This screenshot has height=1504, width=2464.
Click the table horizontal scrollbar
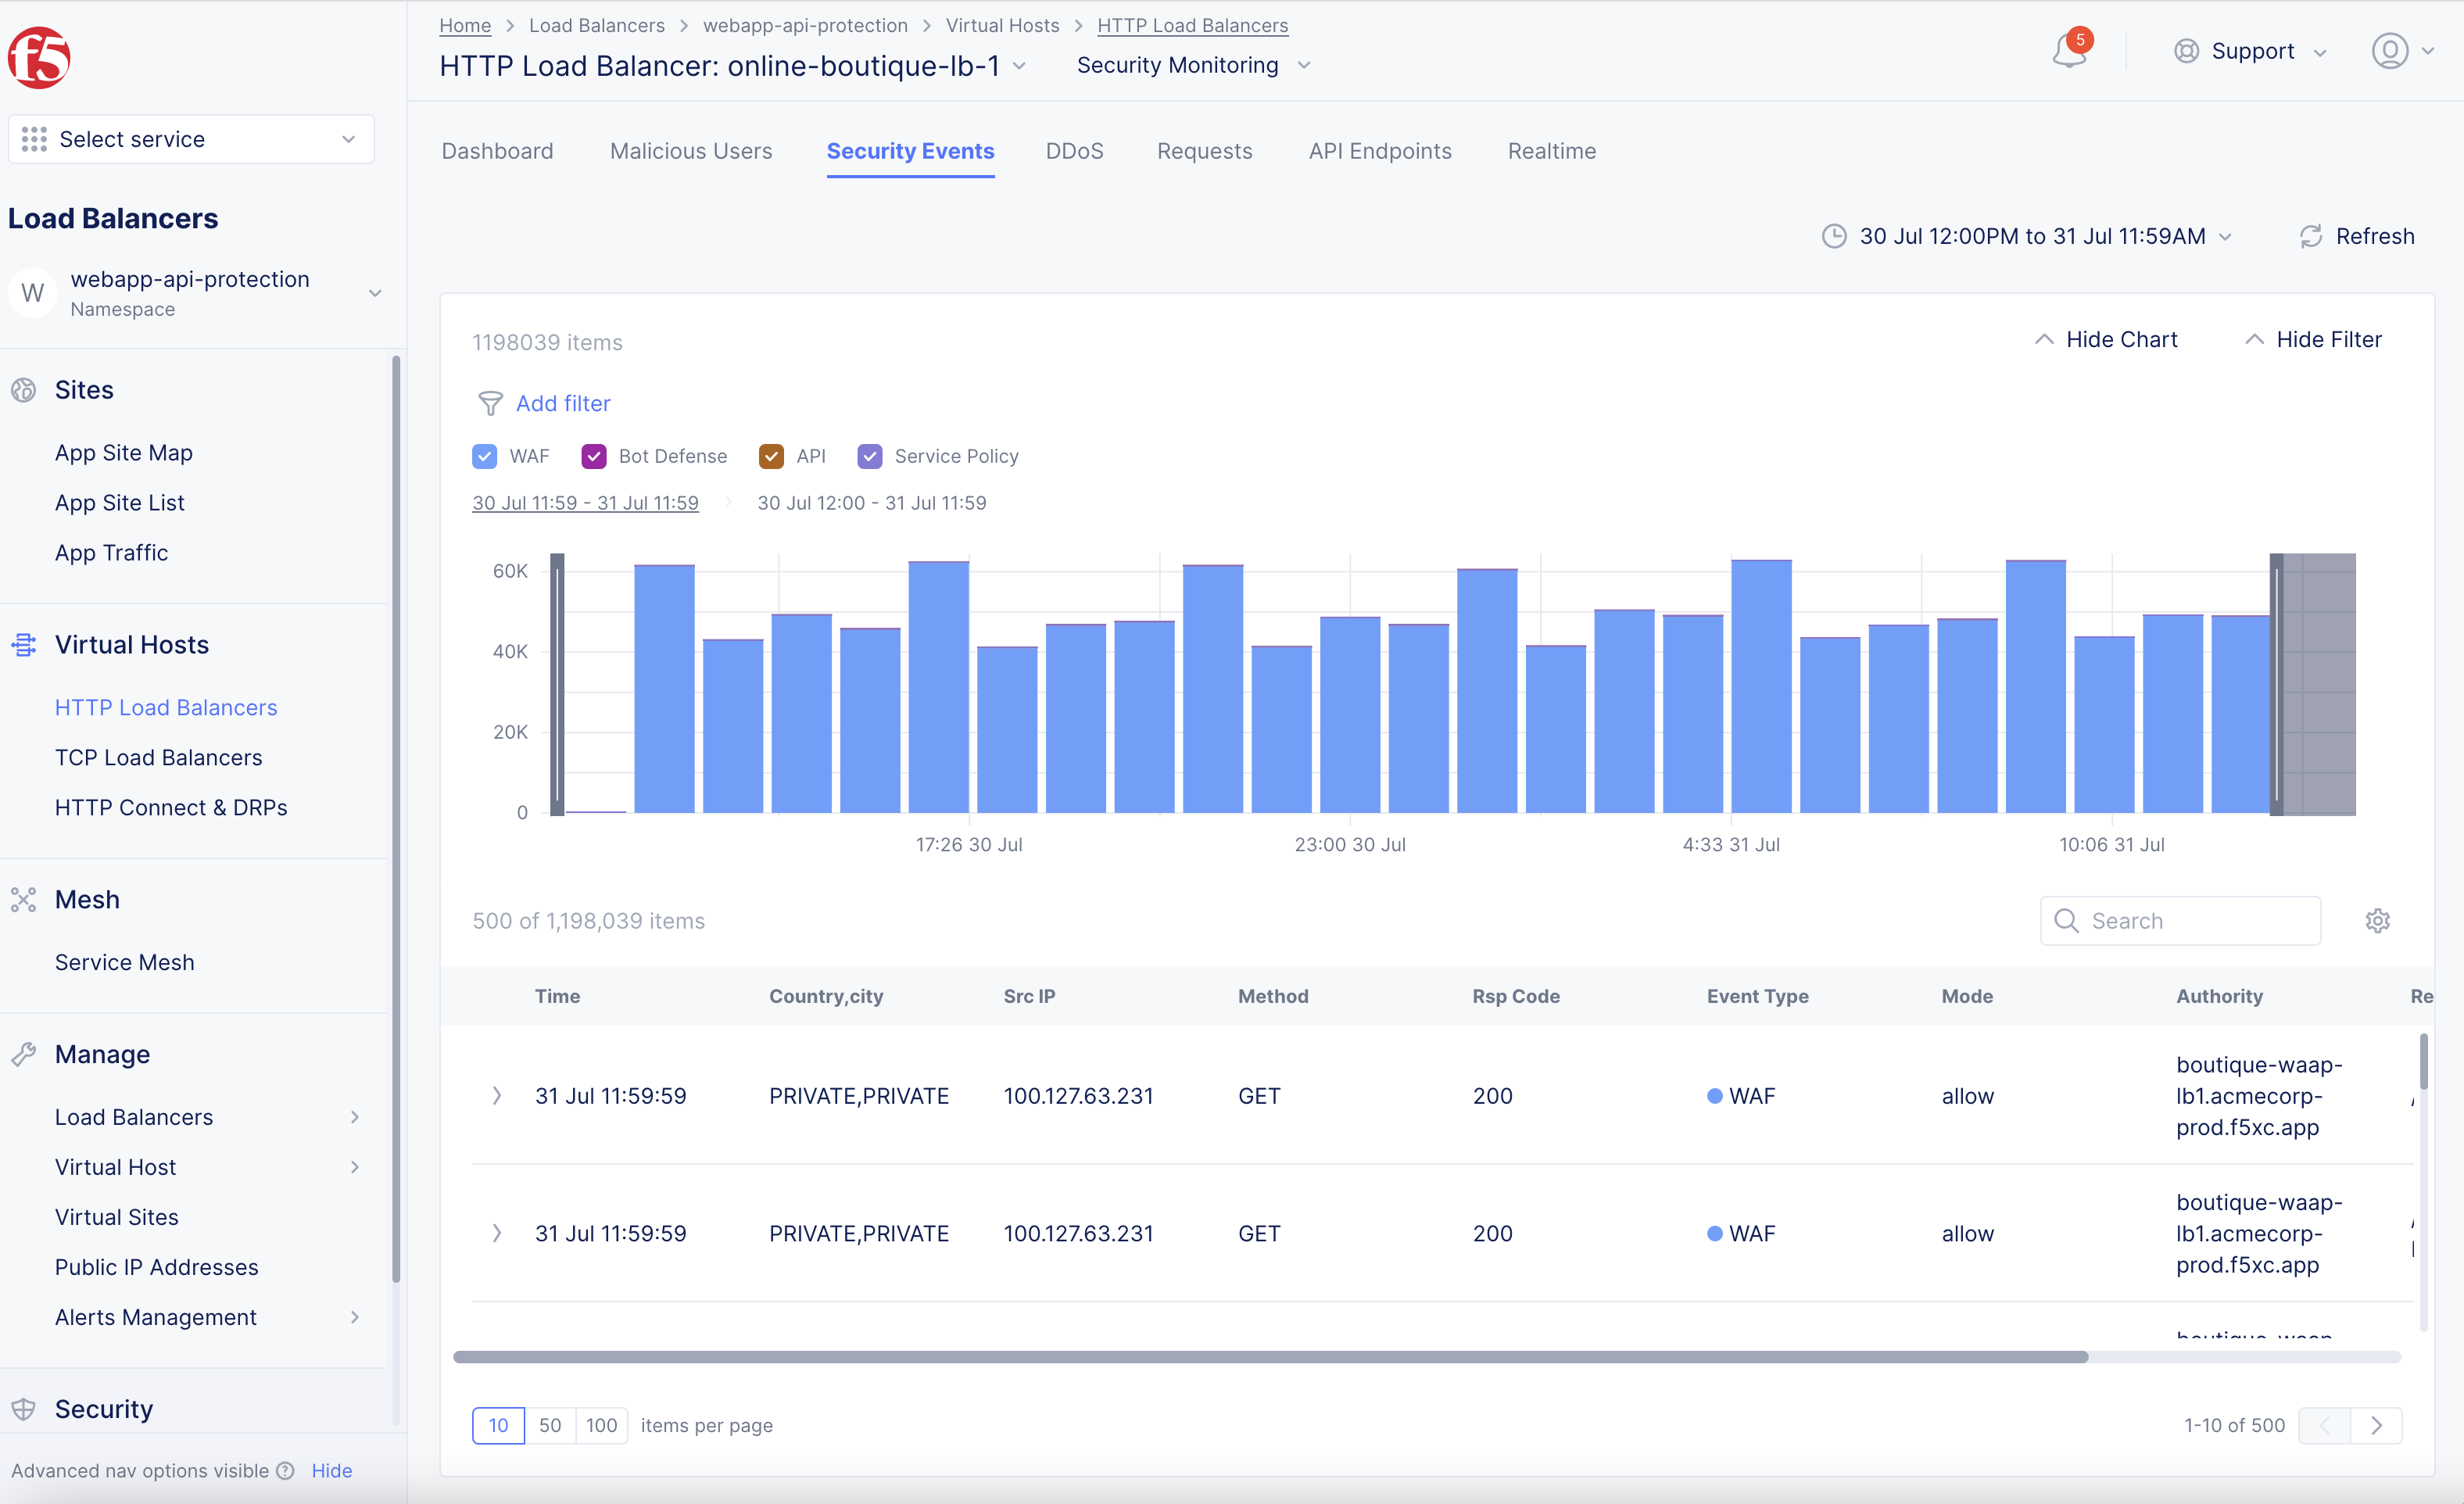pos(1270,1357)
